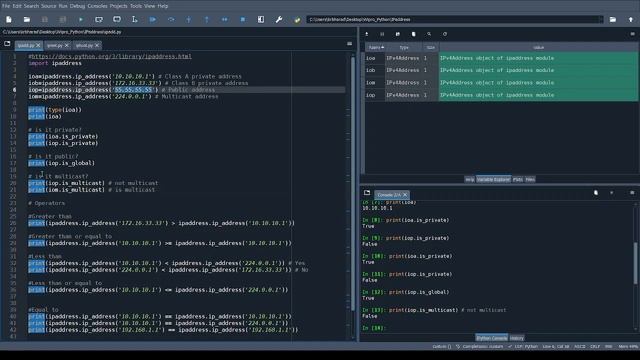Close the first editor tab
The height and width of the screenshot is (360, 640).
38,45
